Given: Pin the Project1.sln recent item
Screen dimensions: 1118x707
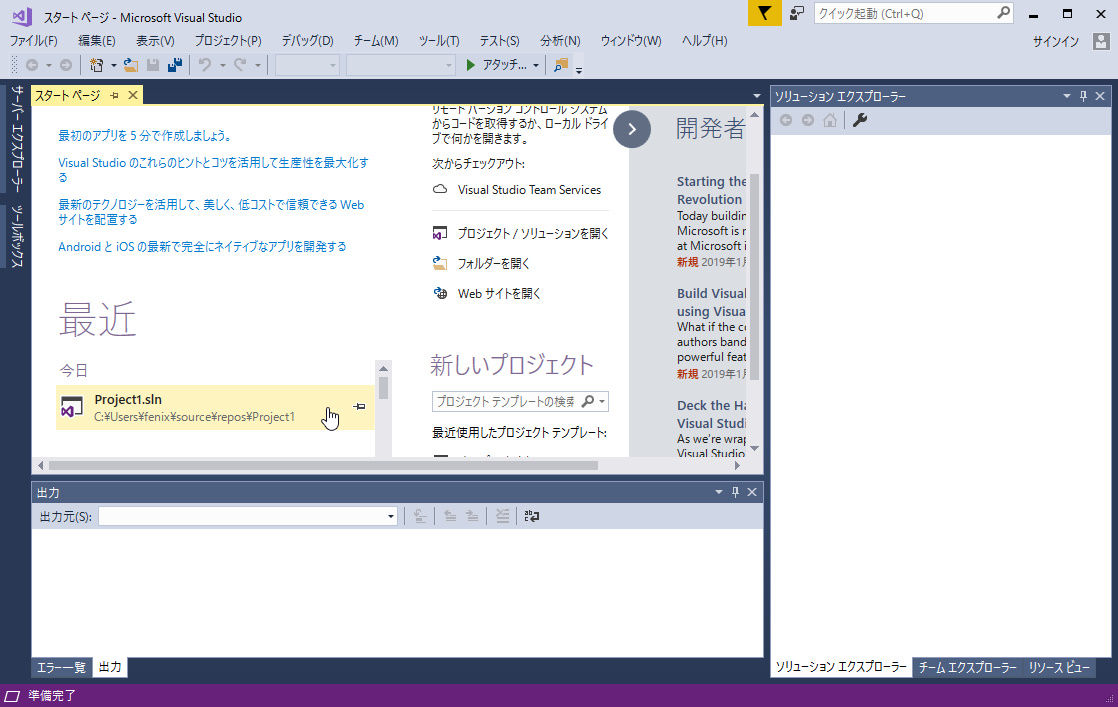Looking at the screenshot, I should [x=359, y=406].
